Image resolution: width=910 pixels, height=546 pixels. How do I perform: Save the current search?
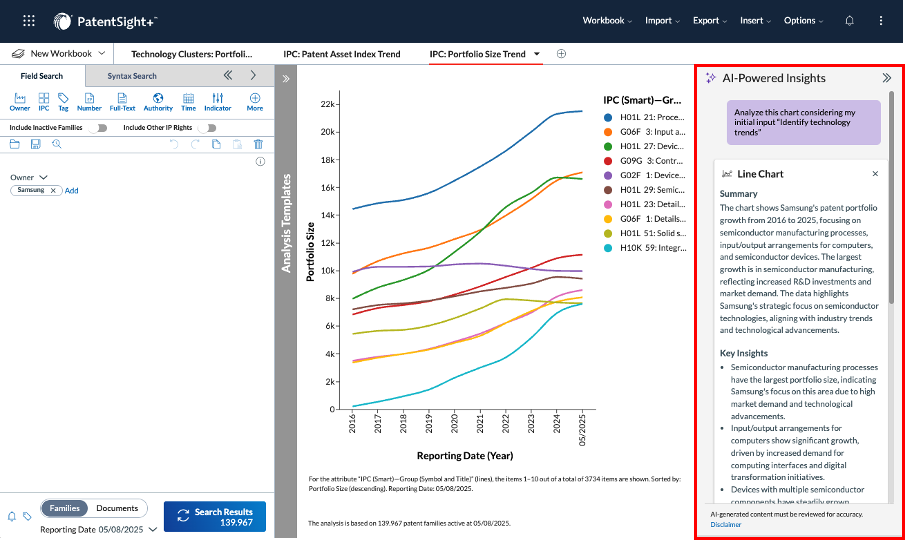point(35,144)
